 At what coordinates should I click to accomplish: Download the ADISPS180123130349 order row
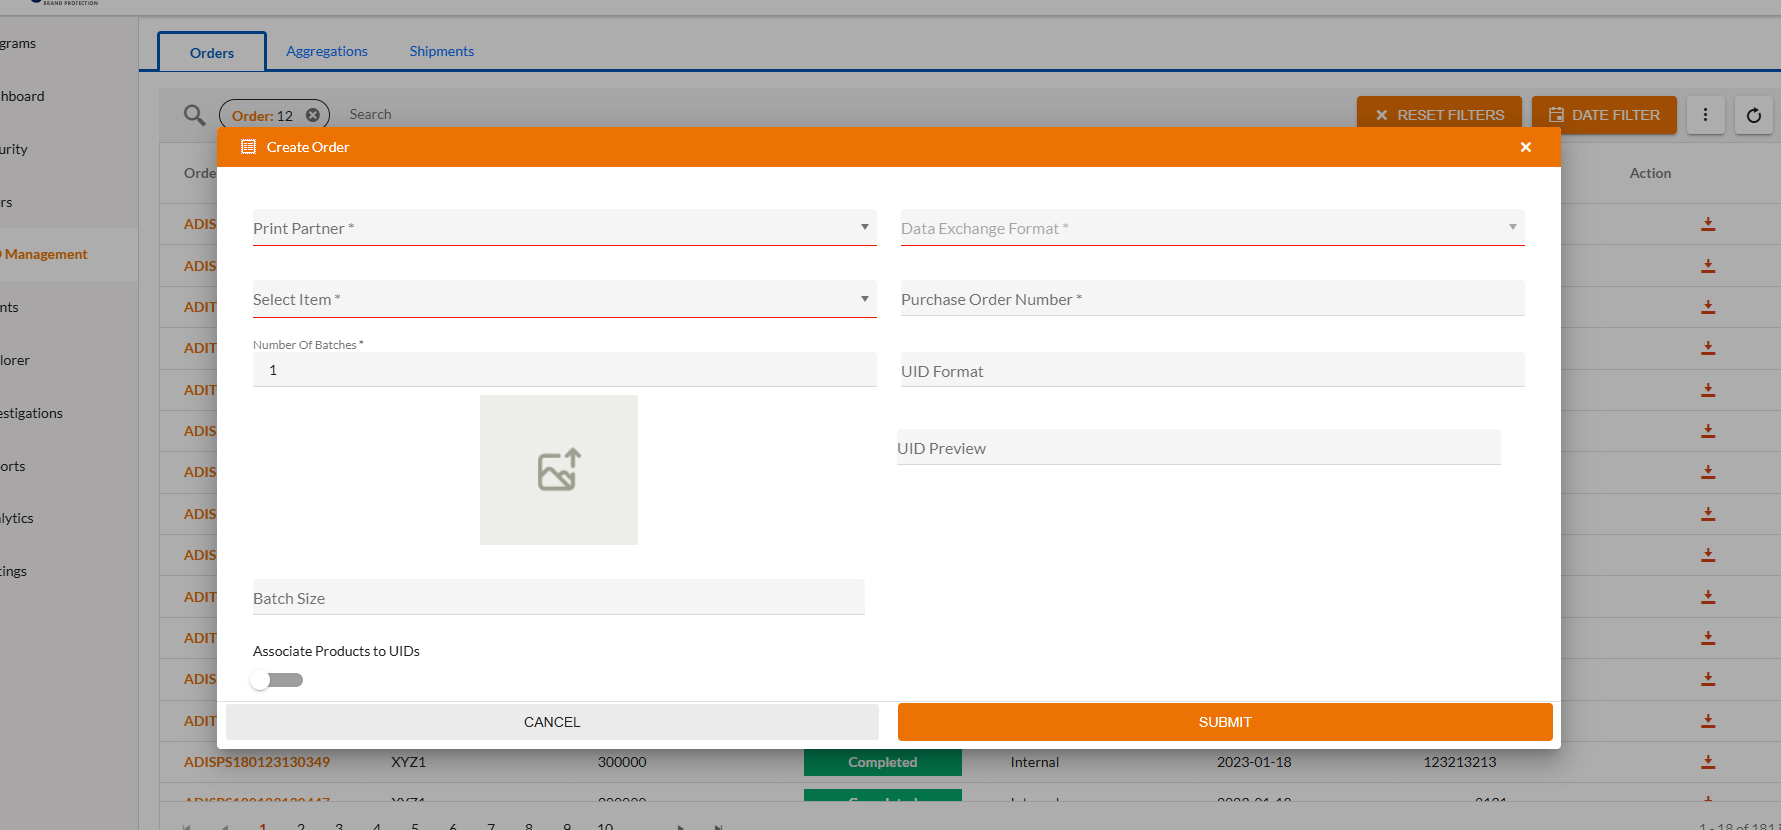(1708, 762)
